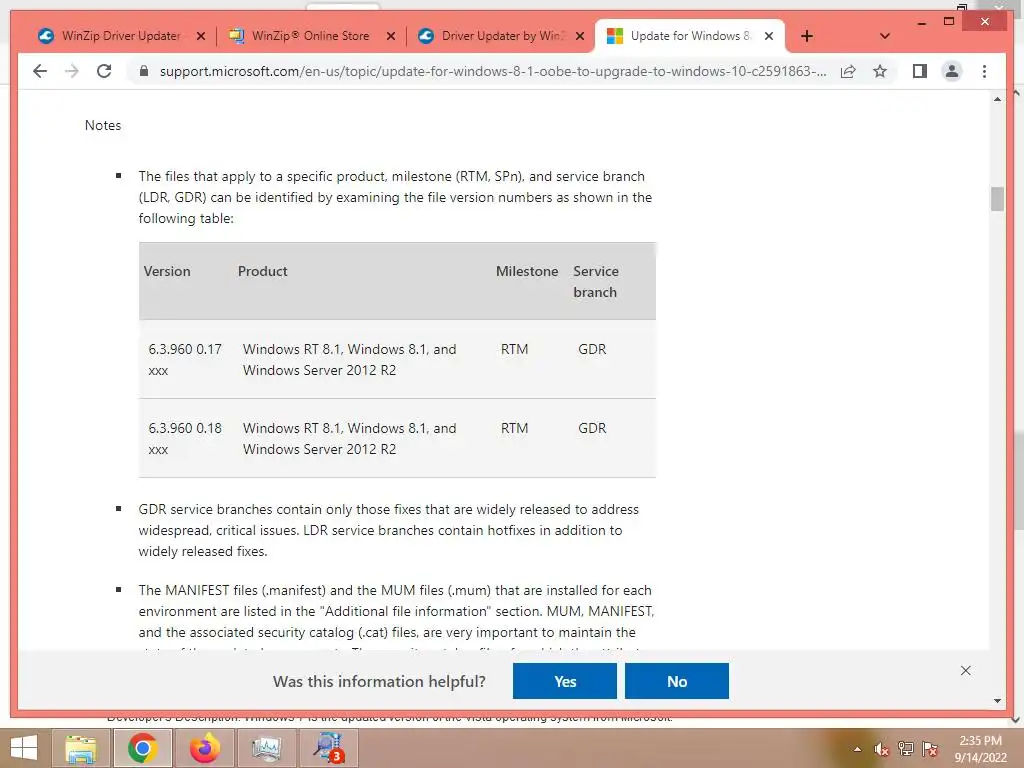Screen dimensions: 1024x768
Task: Click the Notes heading
Action: (x=103, y=125)
